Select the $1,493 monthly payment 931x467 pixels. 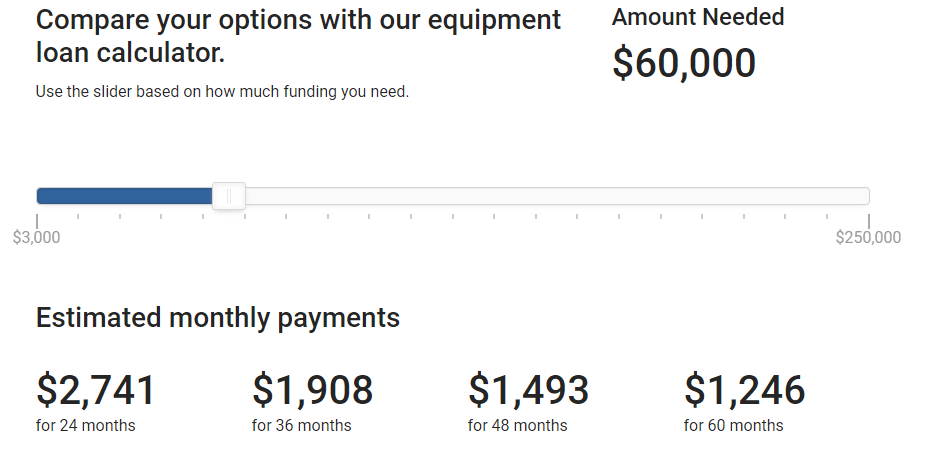(528, 390)
